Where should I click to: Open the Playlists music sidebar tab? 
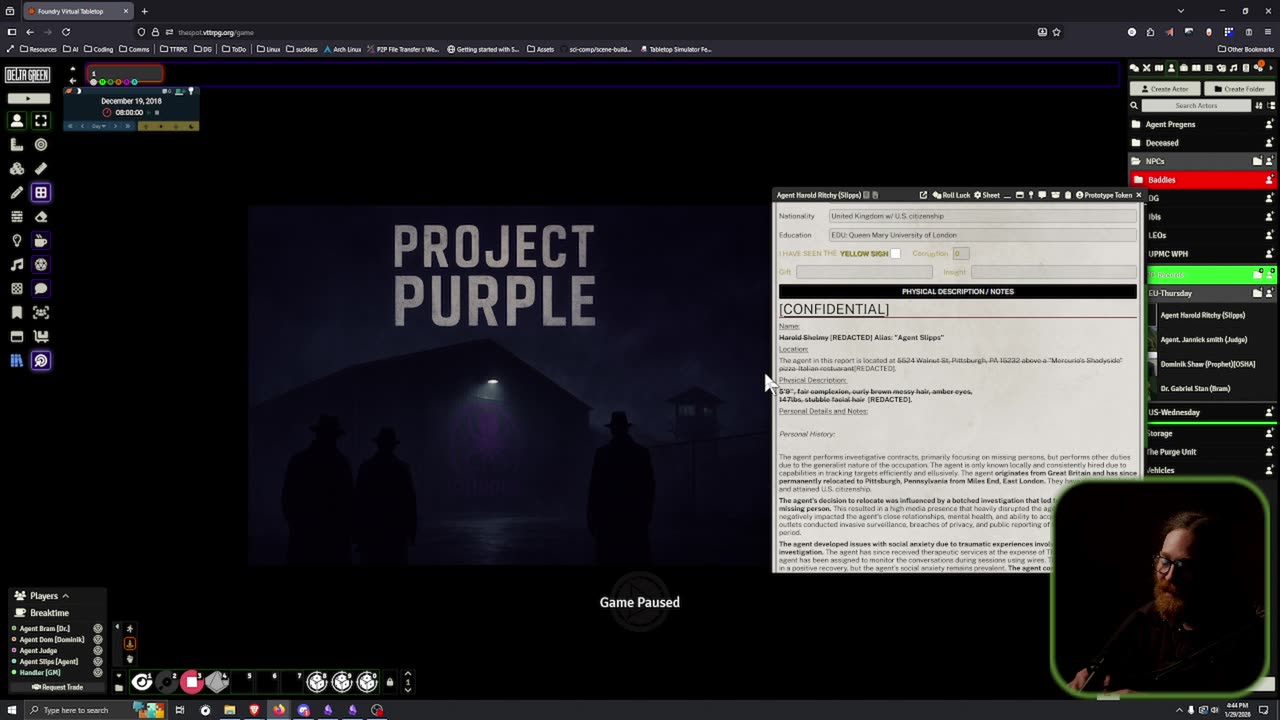pos(1233,68)
